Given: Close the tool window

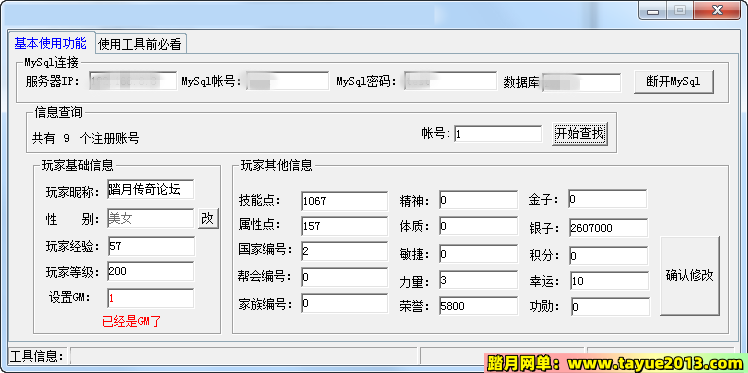Looking at the screenshot, I should 717,10.
